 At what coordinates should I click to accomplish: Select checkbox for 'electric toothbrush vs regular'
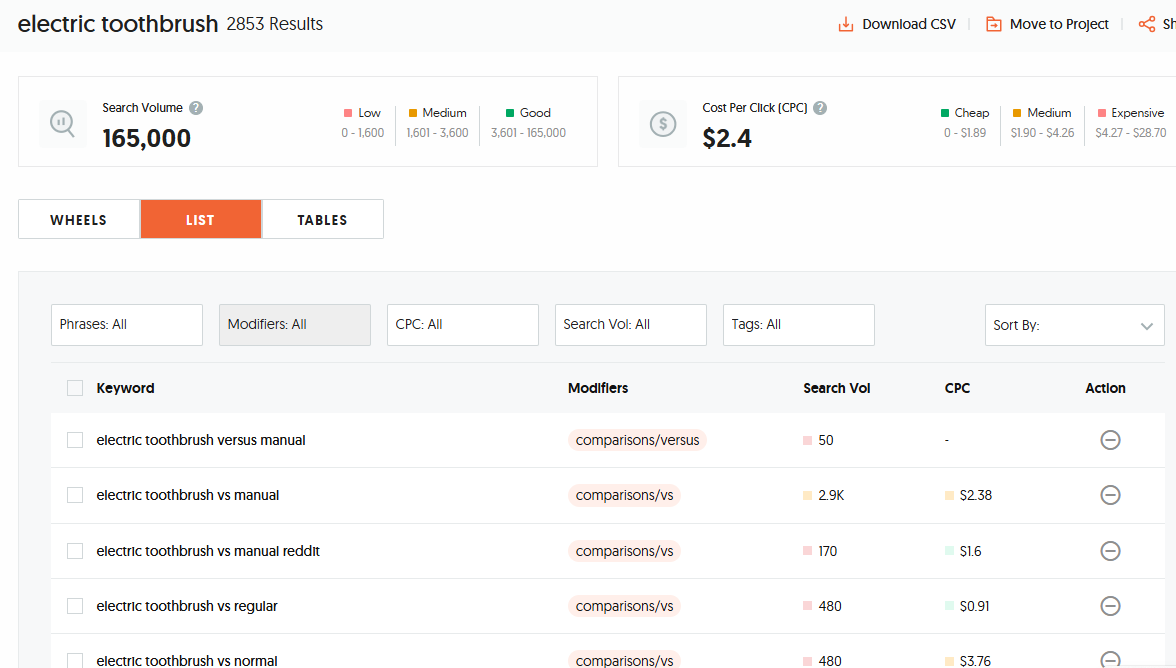(75, 606)
